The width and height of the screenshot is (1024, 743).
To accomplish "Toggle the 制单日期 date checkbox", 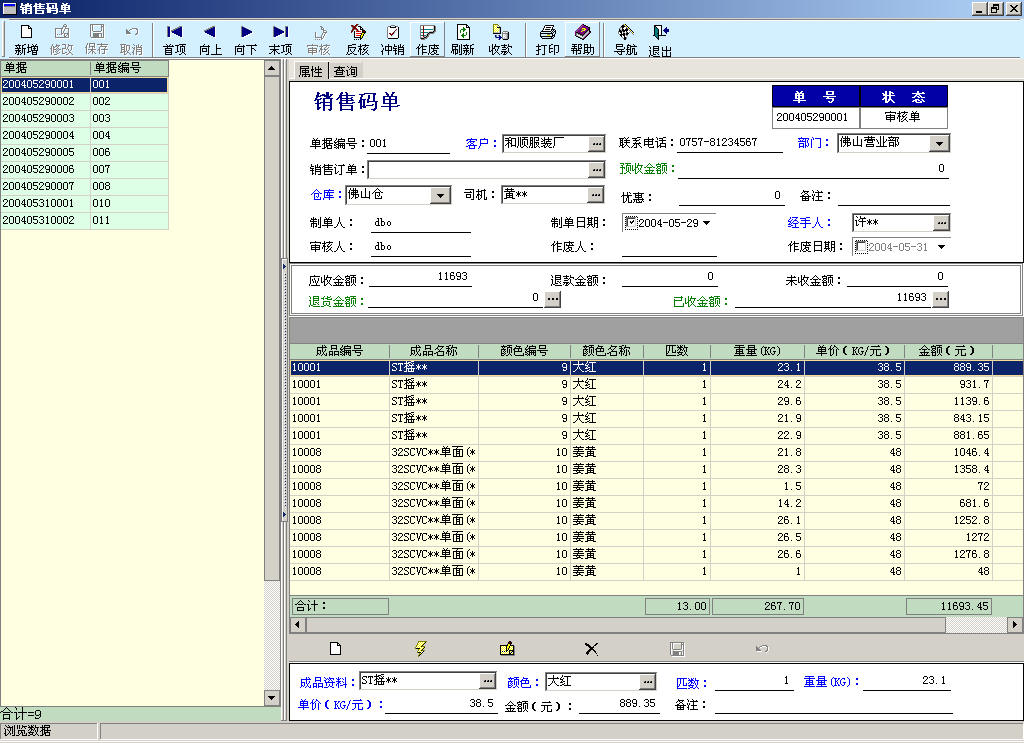I will tap(631, 223).
